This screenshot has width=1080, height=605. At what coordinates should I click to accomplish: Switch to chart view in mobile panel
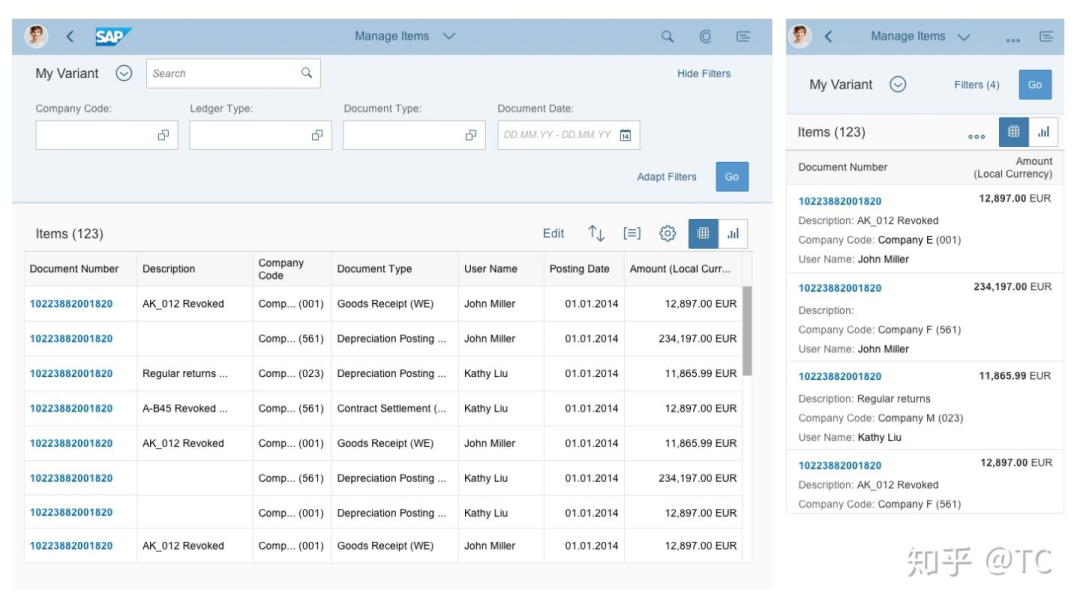point(1043,132)
